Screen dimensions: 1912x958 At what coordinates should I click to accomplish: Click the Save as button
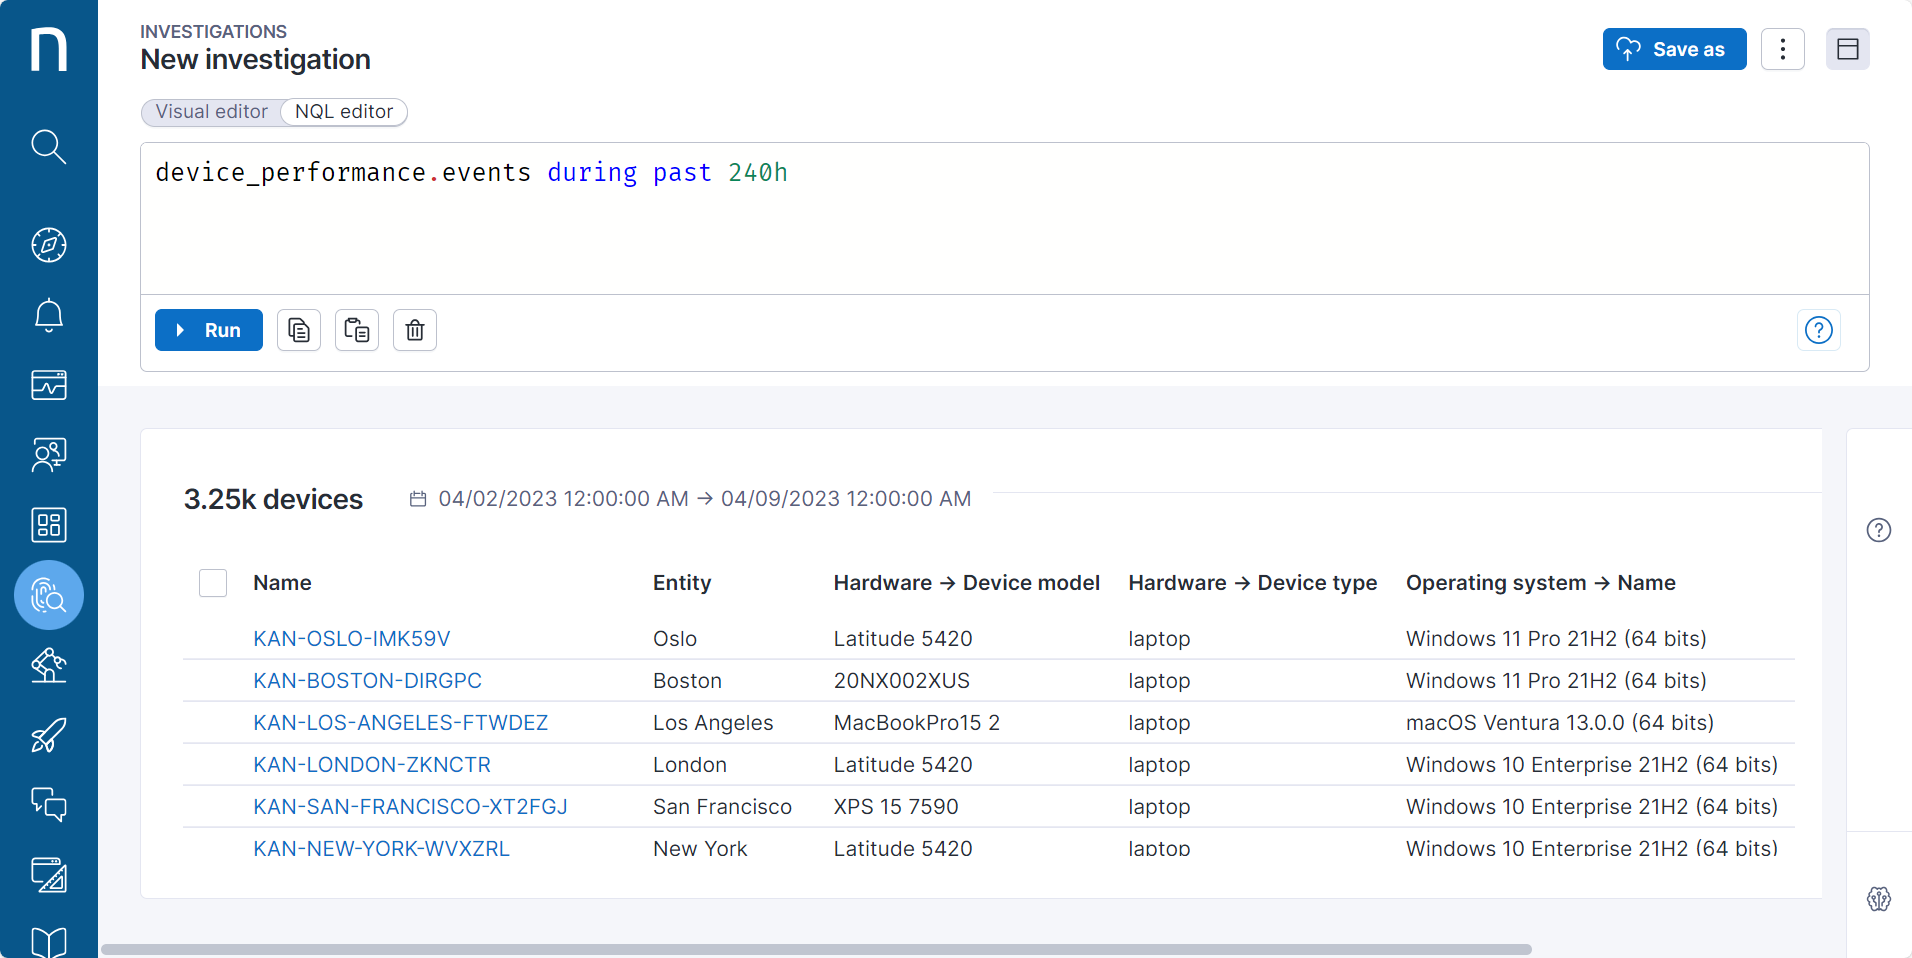coord(1674,49)
